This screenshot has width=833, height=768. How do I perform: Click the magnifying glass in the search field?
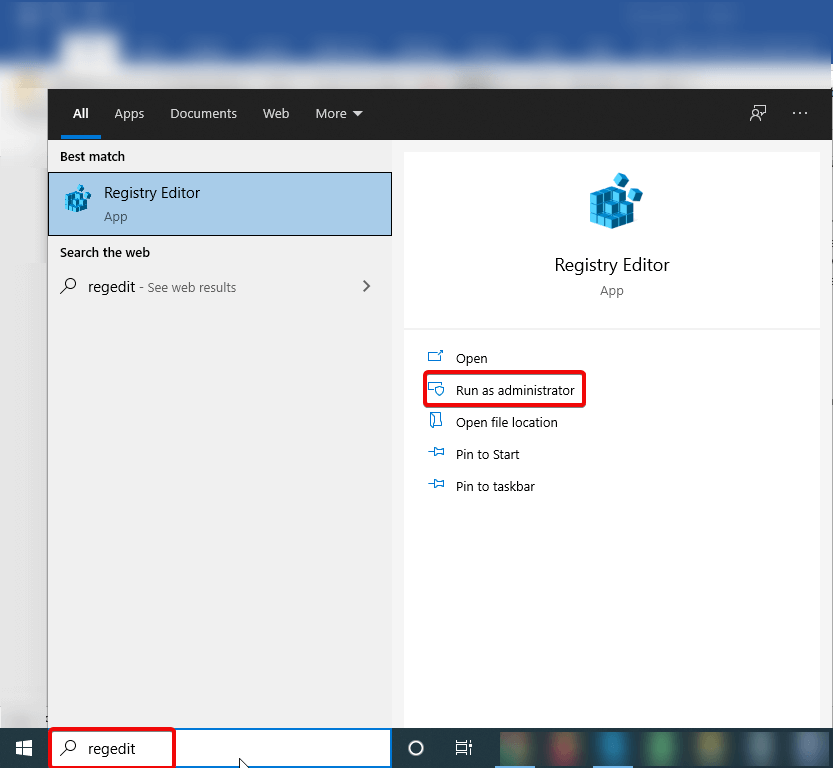pos(69,747)
